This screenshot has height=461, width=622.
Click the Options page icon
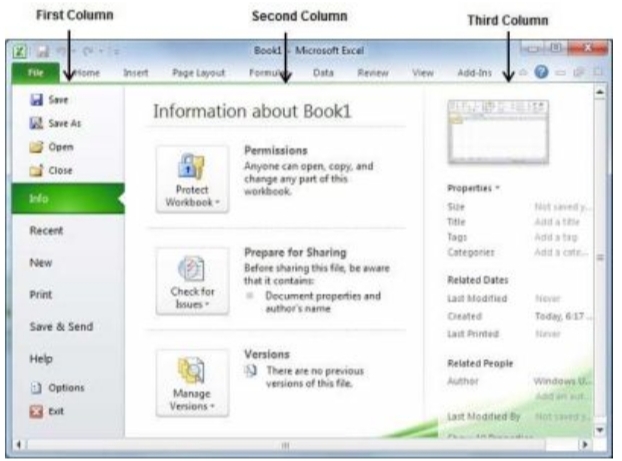[36, 388]
